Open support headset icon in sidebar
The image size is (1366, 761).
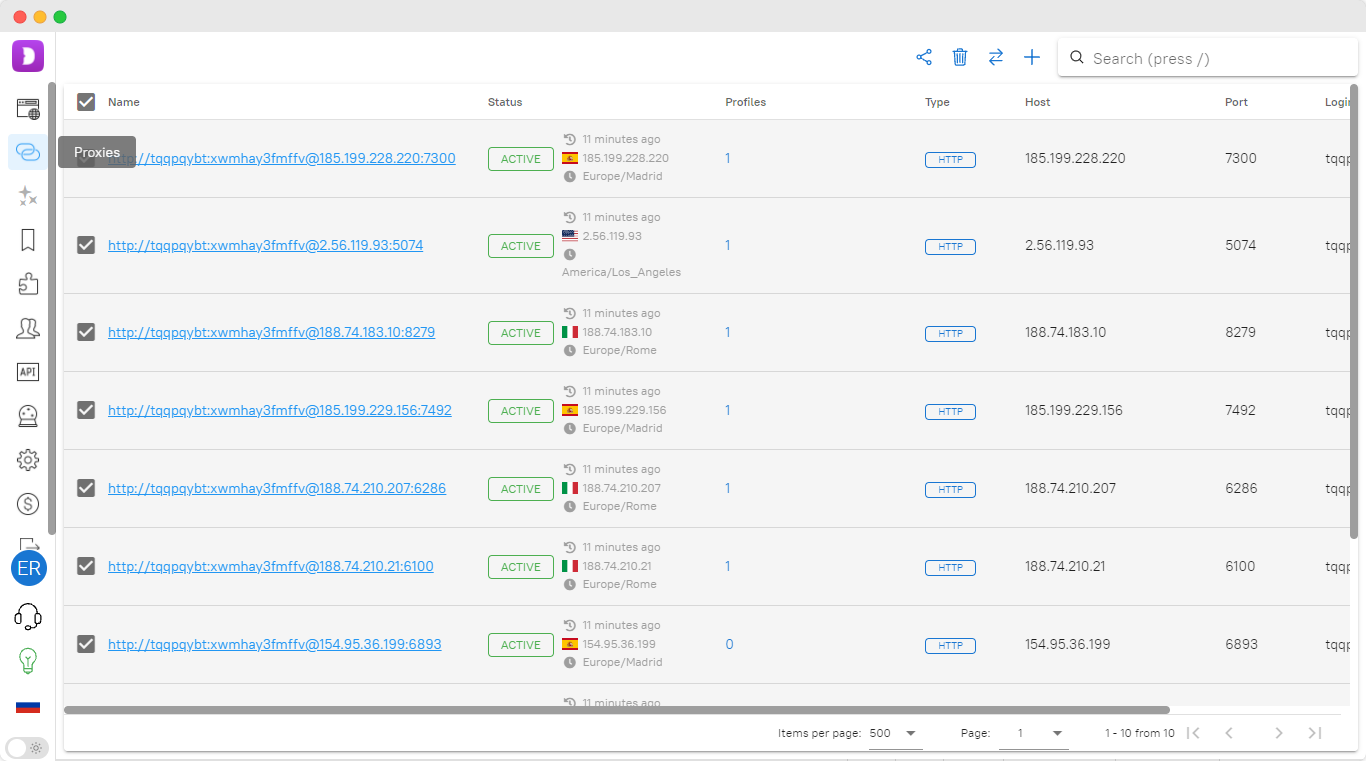click(28, 616)
